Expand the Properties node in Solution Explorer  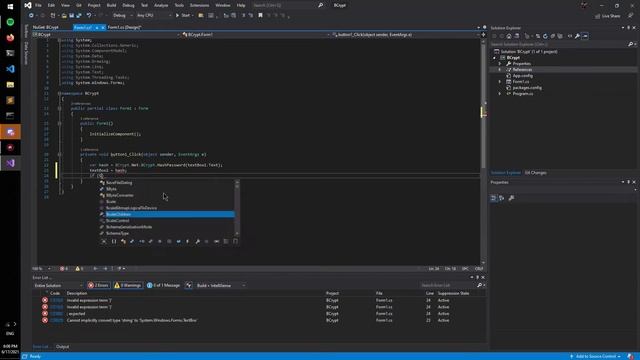[x=500, y=64]
